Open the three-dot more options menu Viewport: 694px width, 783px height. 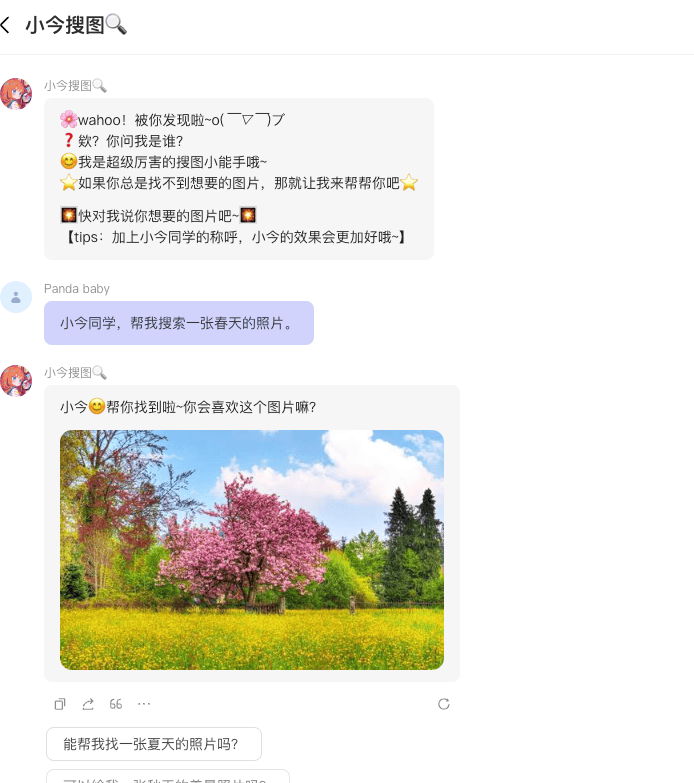pos(144,704)
